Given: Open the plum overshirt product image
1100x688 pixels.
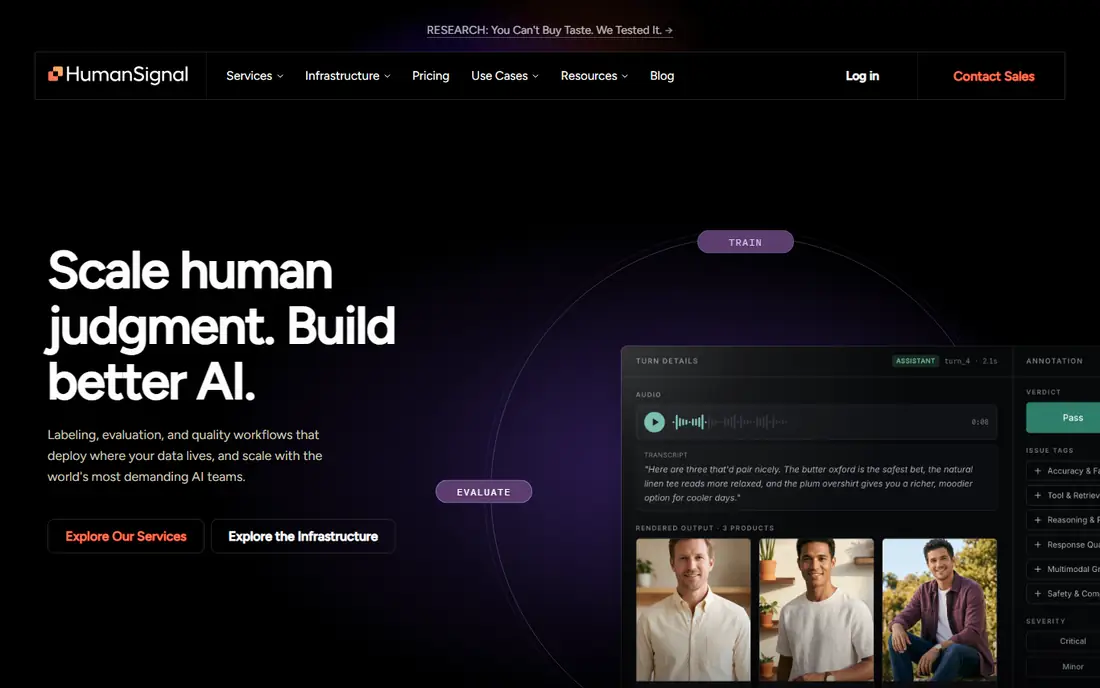Looking at the screenshot, I should tap(939, 609).
